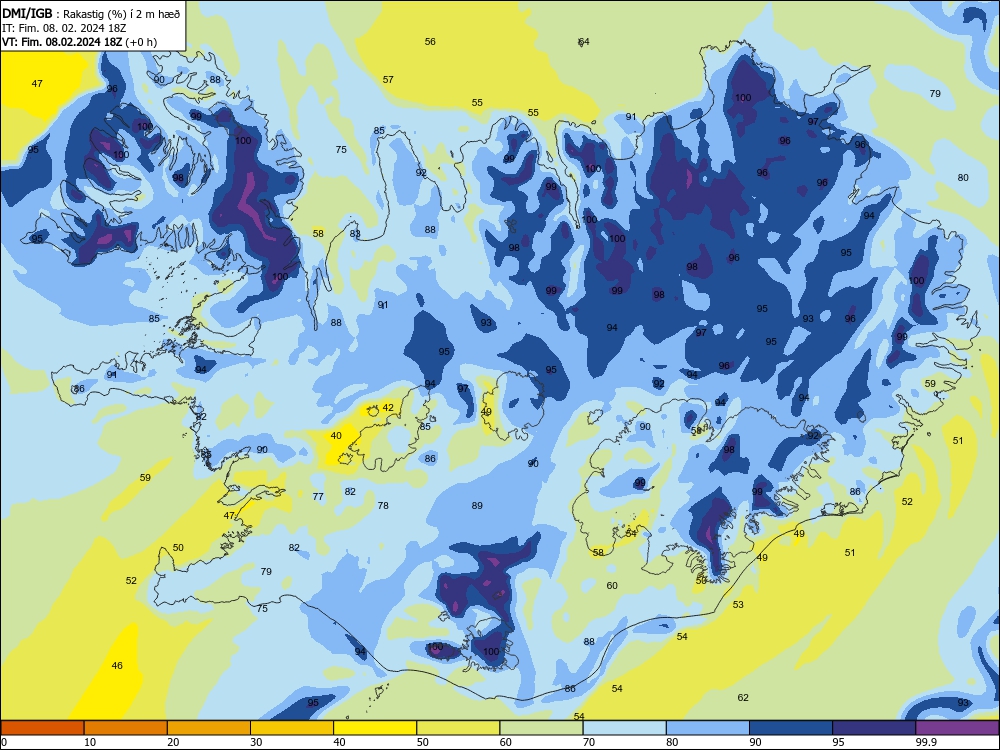The image size is (1000, 750).
Task: Click the dark orange 0–10 legend swatch
Action: 42,728
